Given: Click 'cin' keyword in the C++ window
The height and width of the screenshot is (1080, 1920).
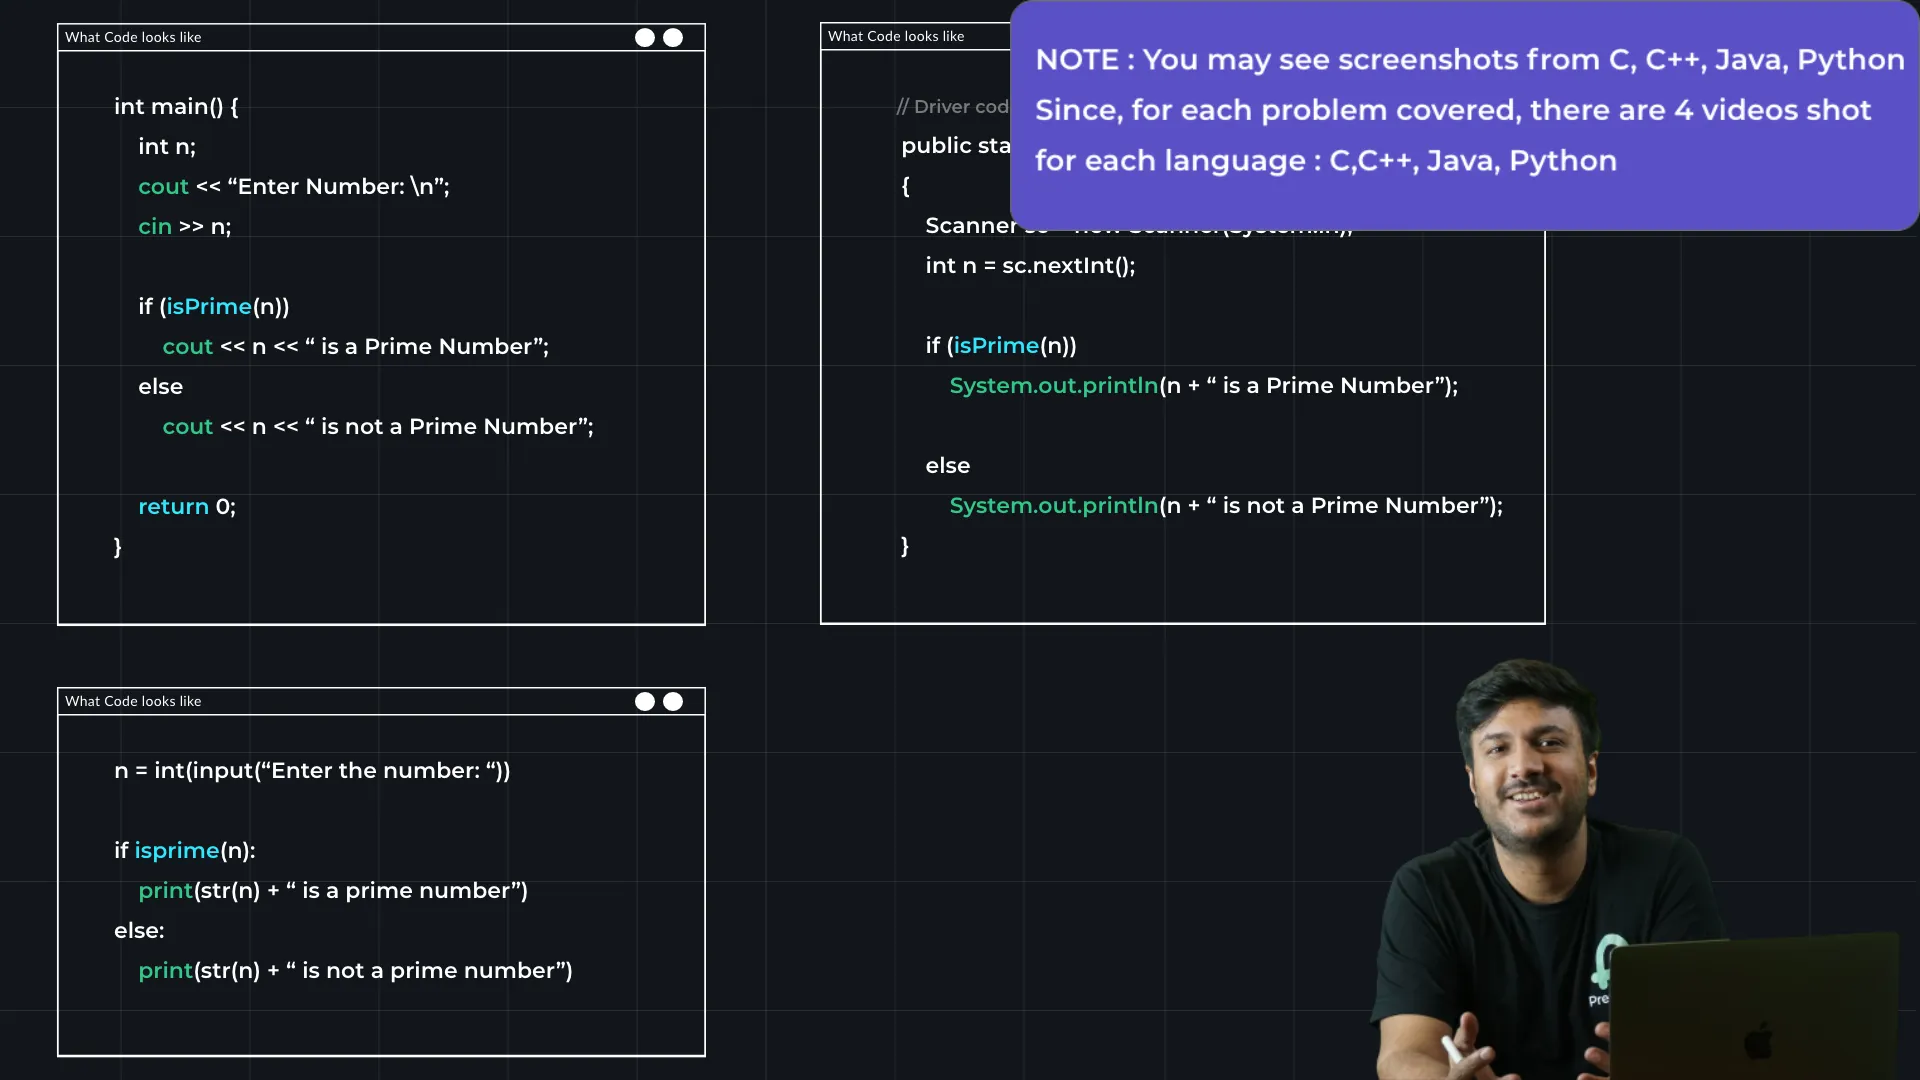Looking at the screenshot, I should coord(155,226).
